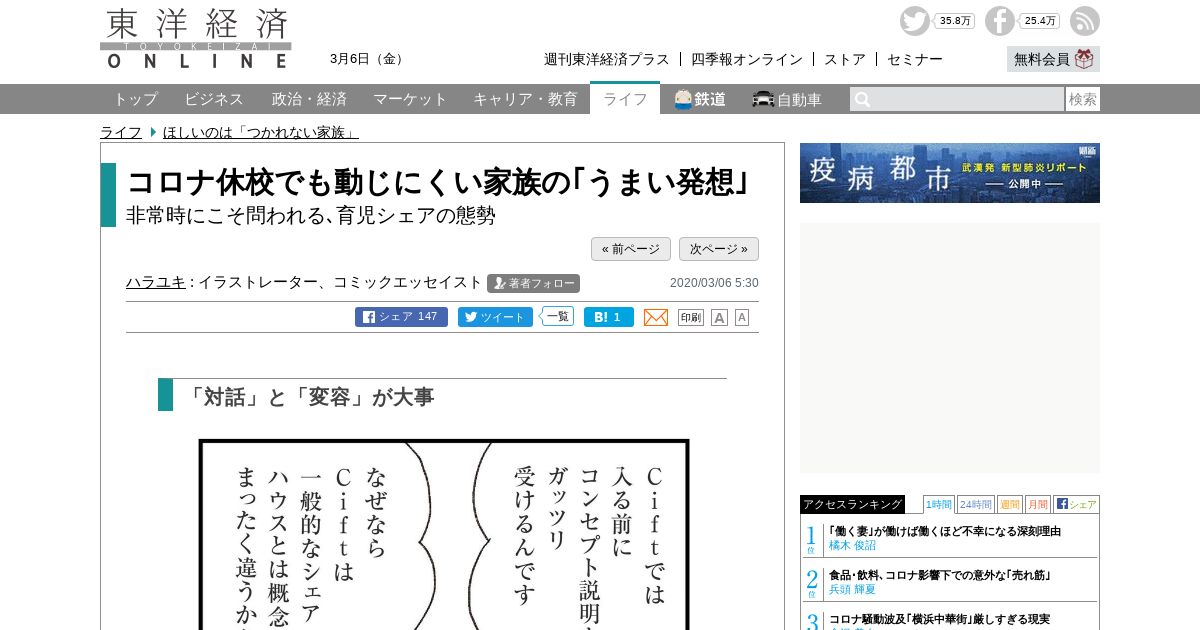Open the 鉄道 railway navigation tab
The width and height of the screenshot is (1200, 630).
[700, 99]
